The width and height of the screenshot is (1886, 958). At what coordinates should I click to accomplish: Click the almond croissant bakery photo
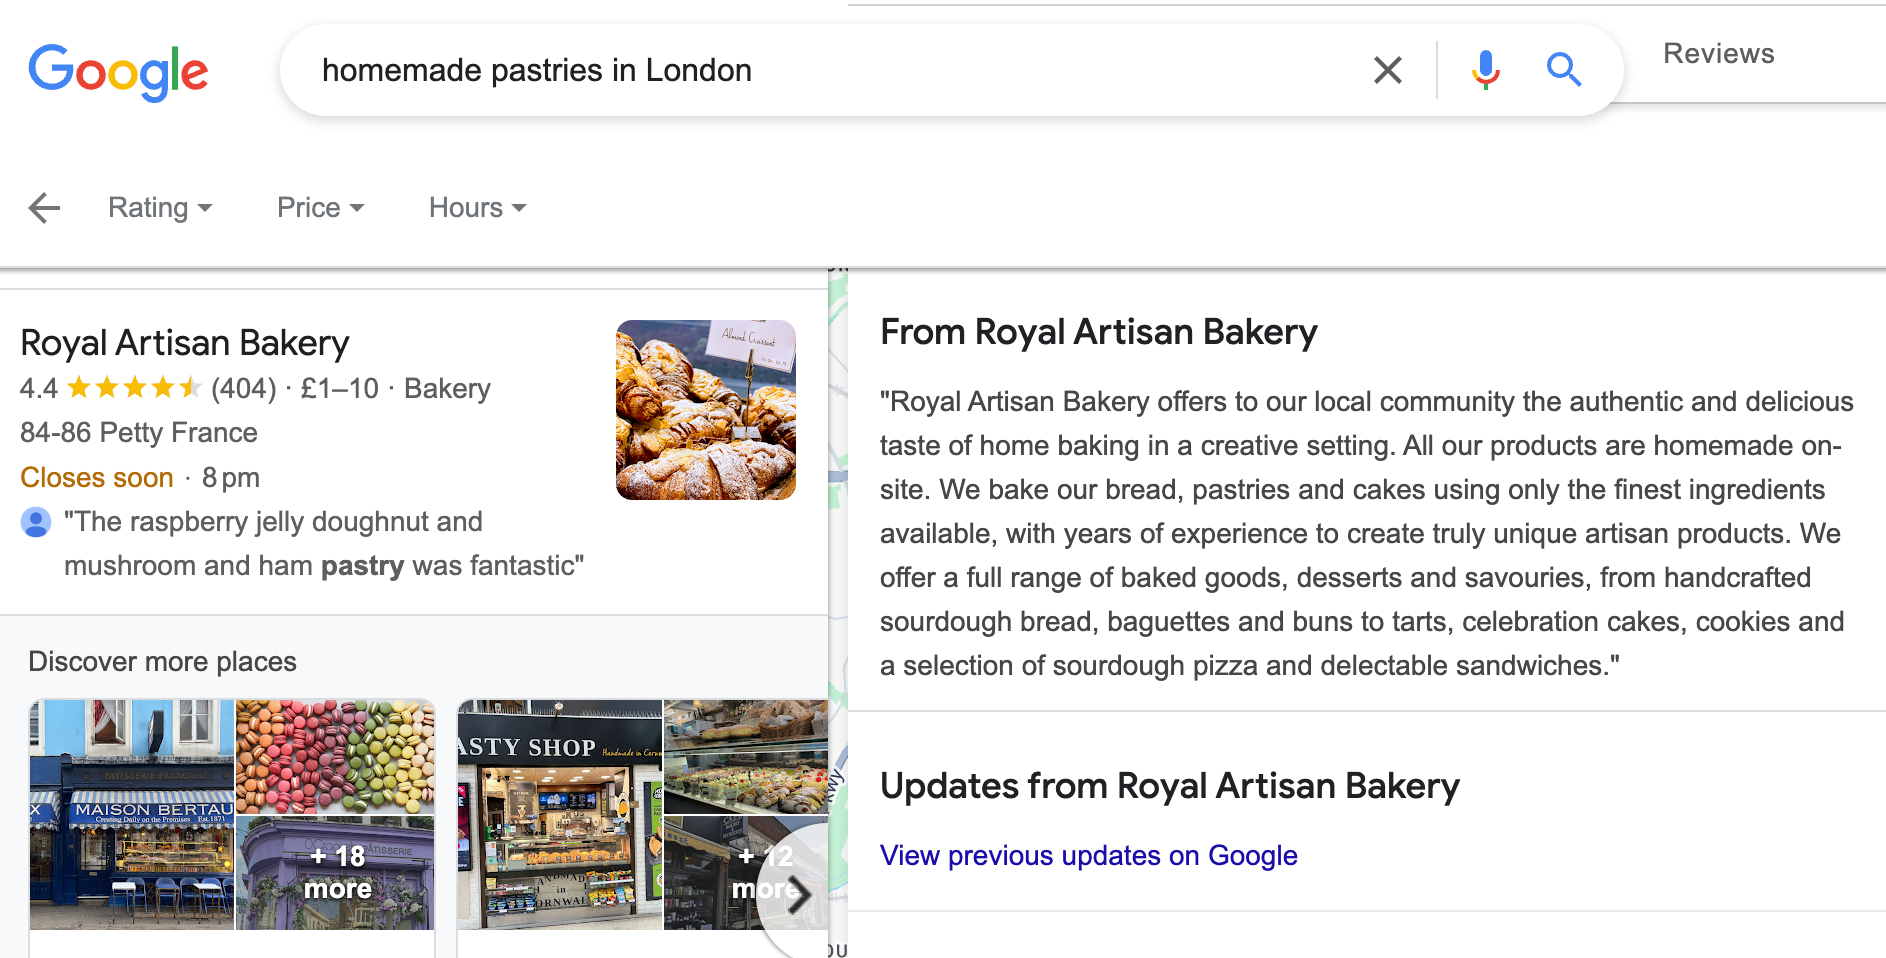tap(706, 410)
